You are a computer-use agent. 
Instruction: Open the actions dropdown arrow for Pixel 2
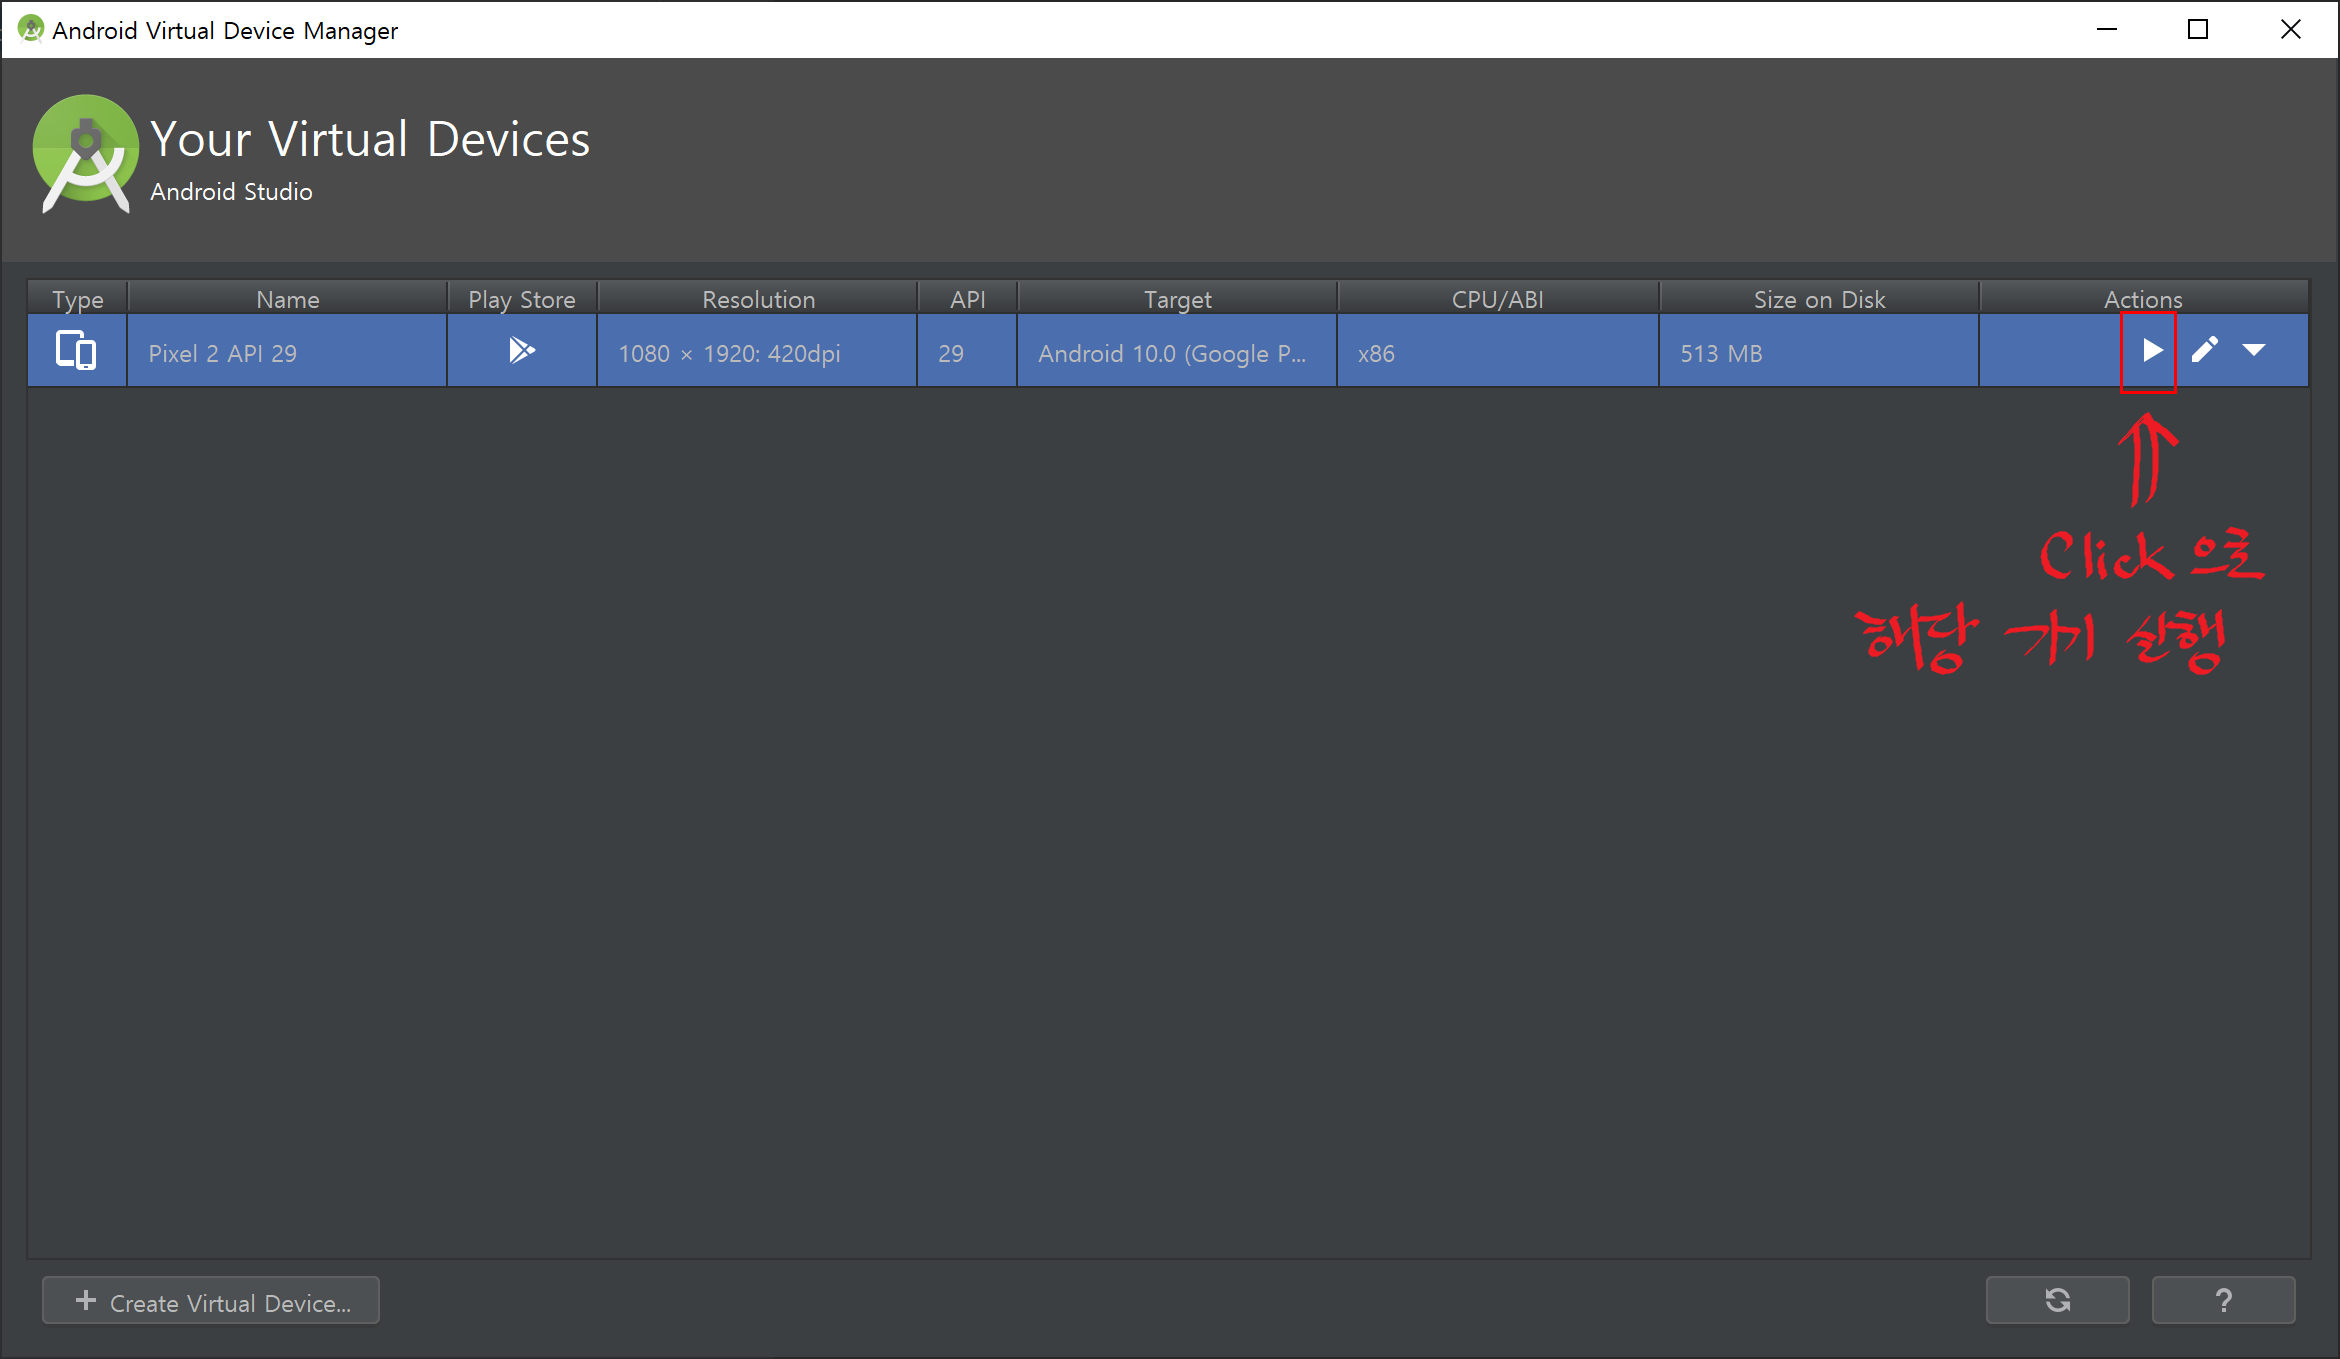pos(2254,351)
